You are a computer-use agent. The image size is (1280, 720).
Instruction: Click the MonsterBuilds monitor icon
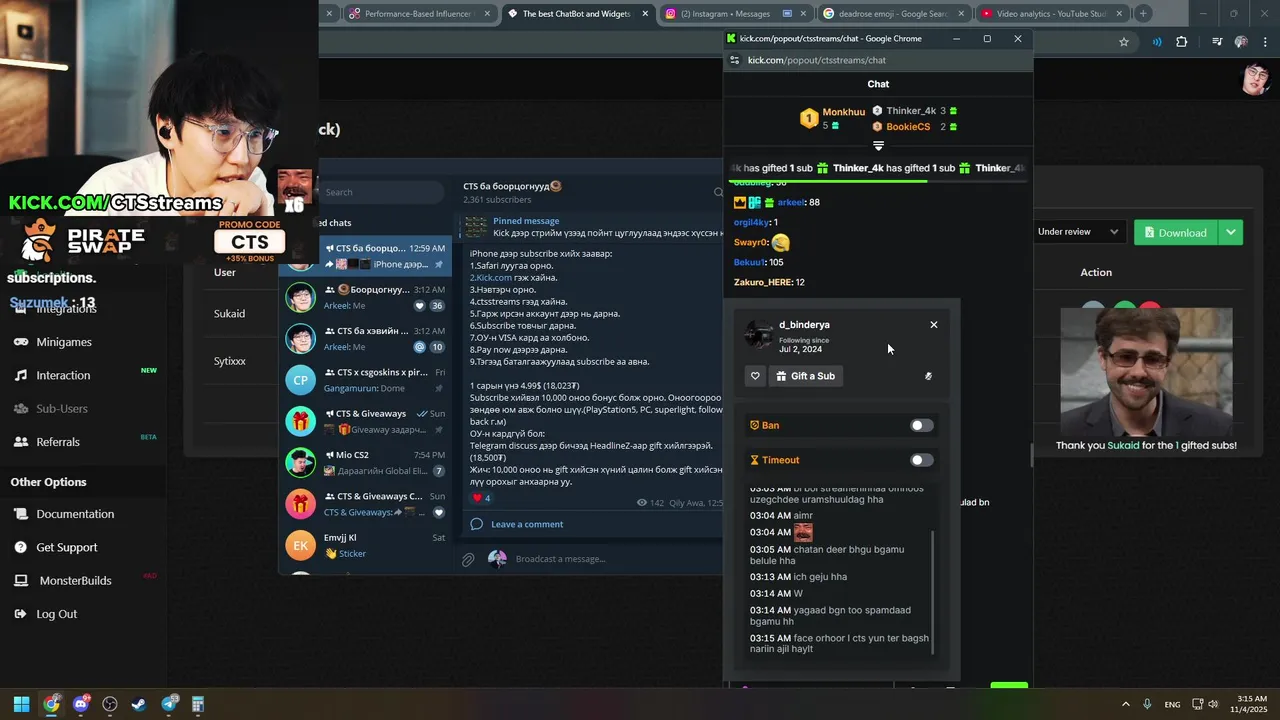pos(21,580)
